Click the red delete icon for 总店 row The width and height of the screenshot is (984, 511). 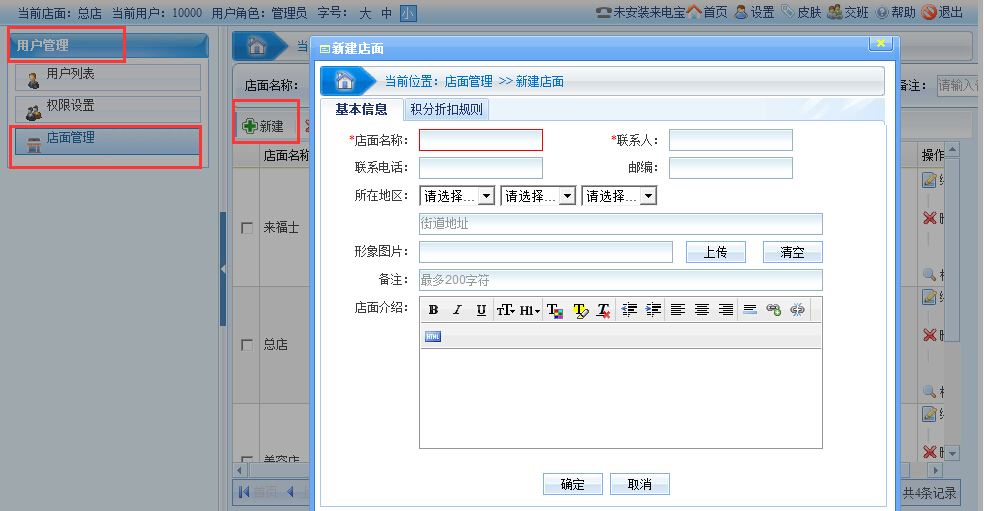(929, 335)
